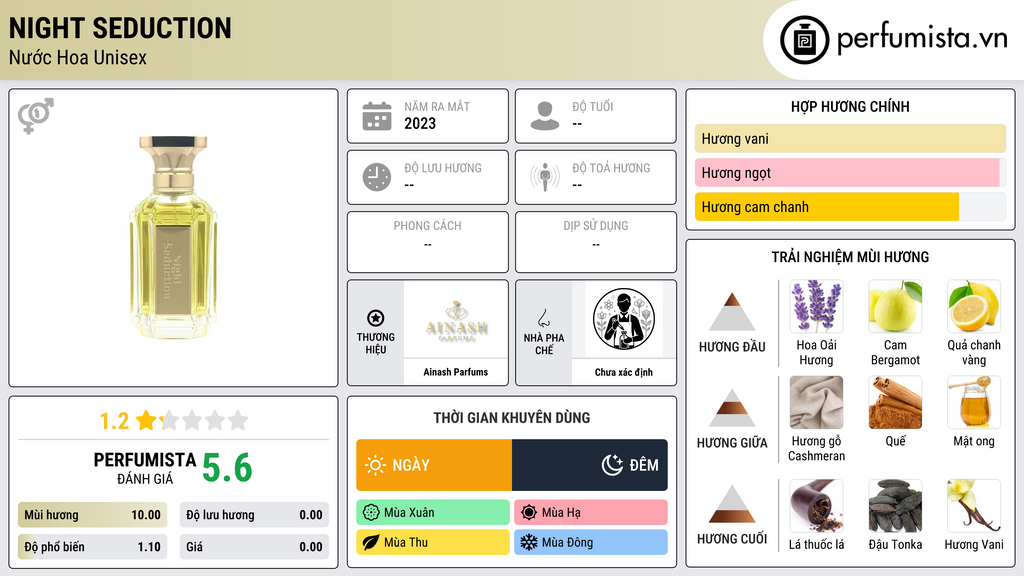Click the snowflake icon for Mùa Đông
The width and height of the screenshot is (1024, 576).
pos(529,542)
